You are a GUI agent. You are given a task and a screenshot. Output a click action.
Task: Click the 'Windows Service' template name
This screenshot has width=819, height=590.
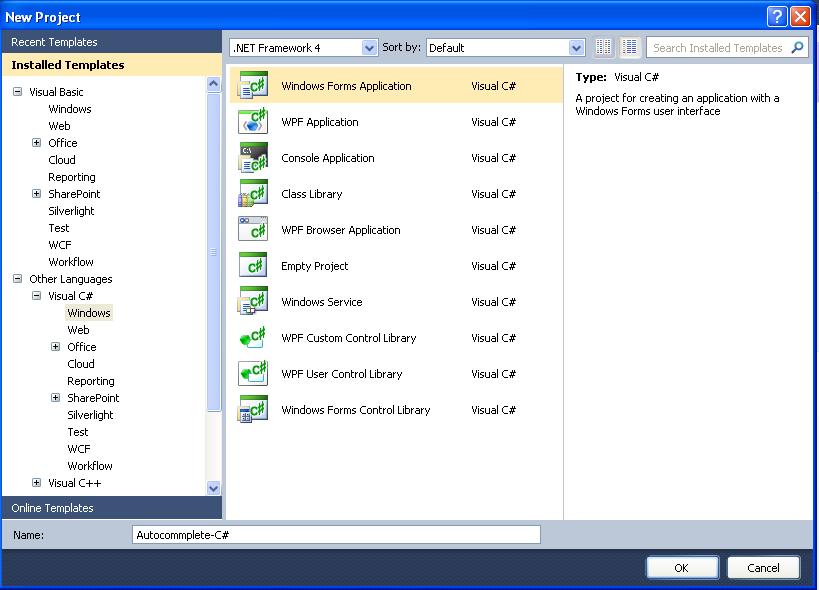click(x=321, y=302)
